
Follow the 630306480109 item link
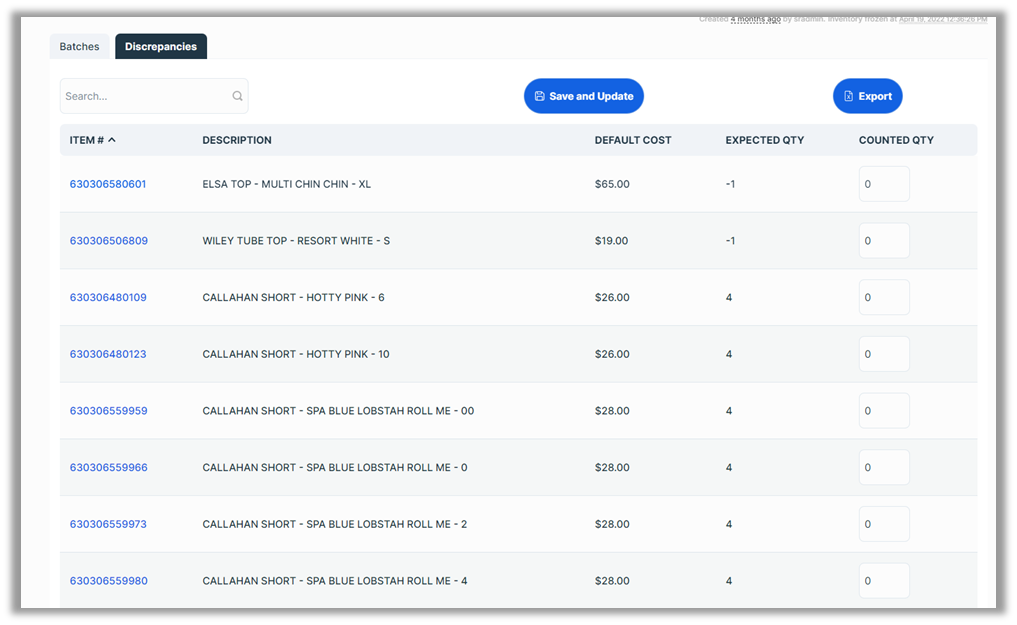pos(108,298)
